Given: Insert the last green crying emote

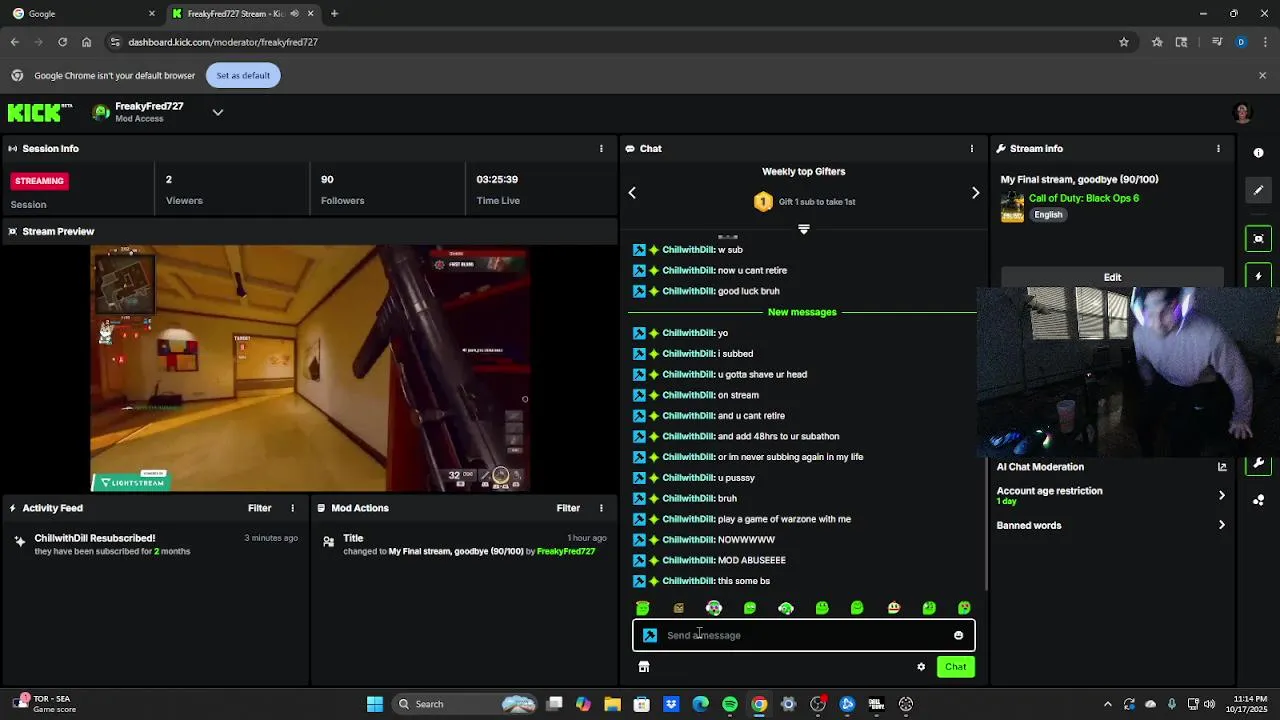Looking at the screenshot, I should (964, 608).
